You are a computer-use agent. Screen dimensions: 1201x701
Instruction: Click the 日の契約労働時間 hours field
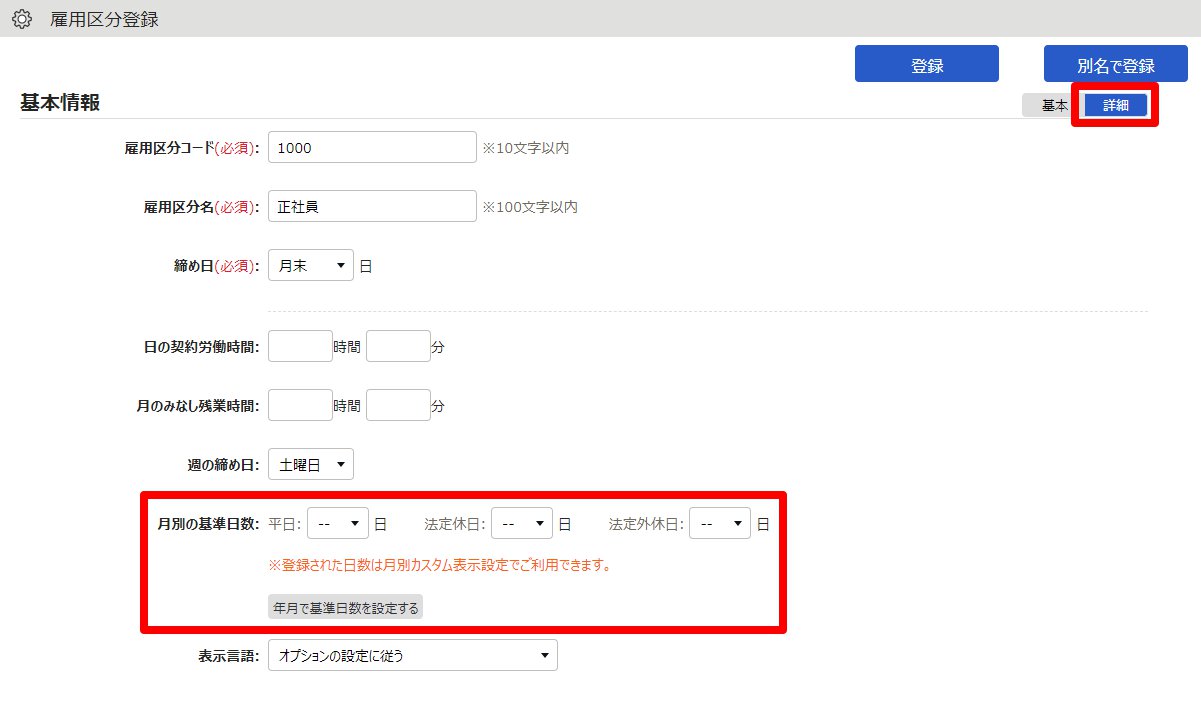pyautogui.click(x=300, y=346)
